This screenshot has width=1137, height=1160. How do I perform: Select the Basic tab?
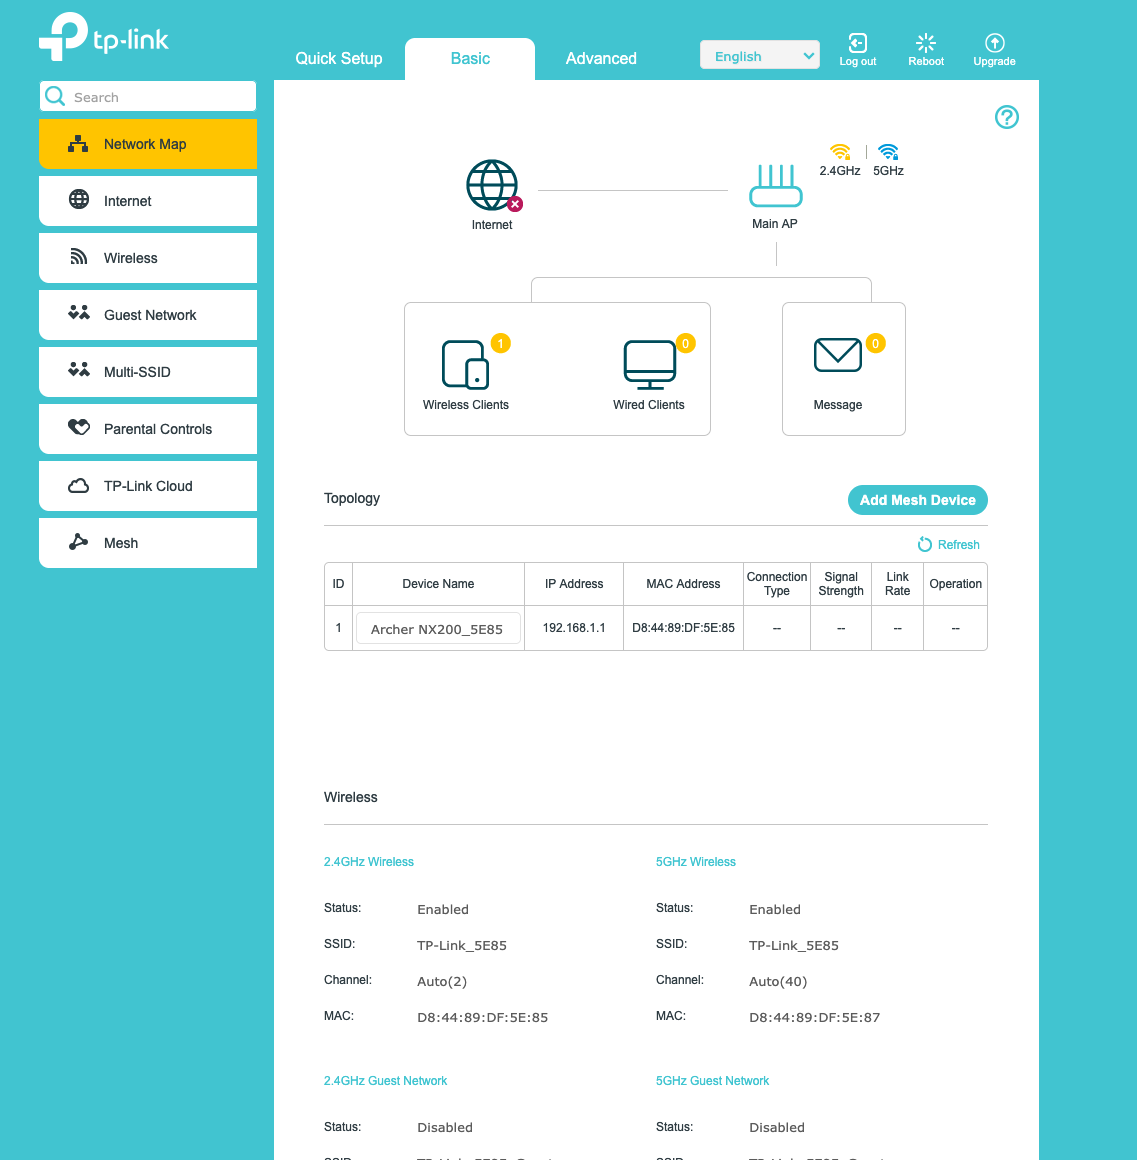click(x=470, y=58)
